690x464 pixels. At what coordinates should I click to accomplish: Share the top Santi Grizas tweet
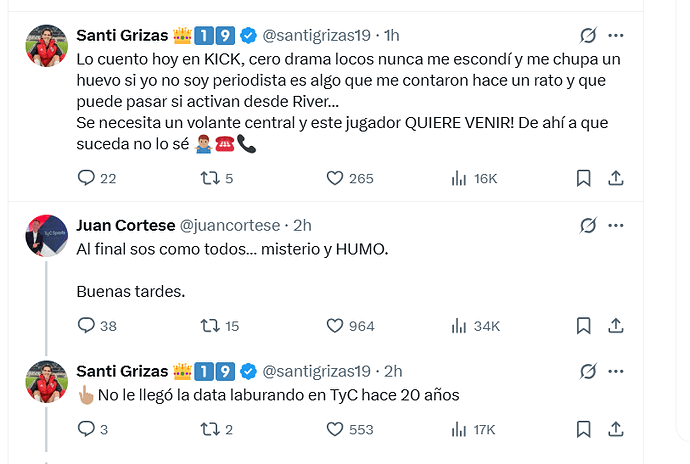[616, 178]
